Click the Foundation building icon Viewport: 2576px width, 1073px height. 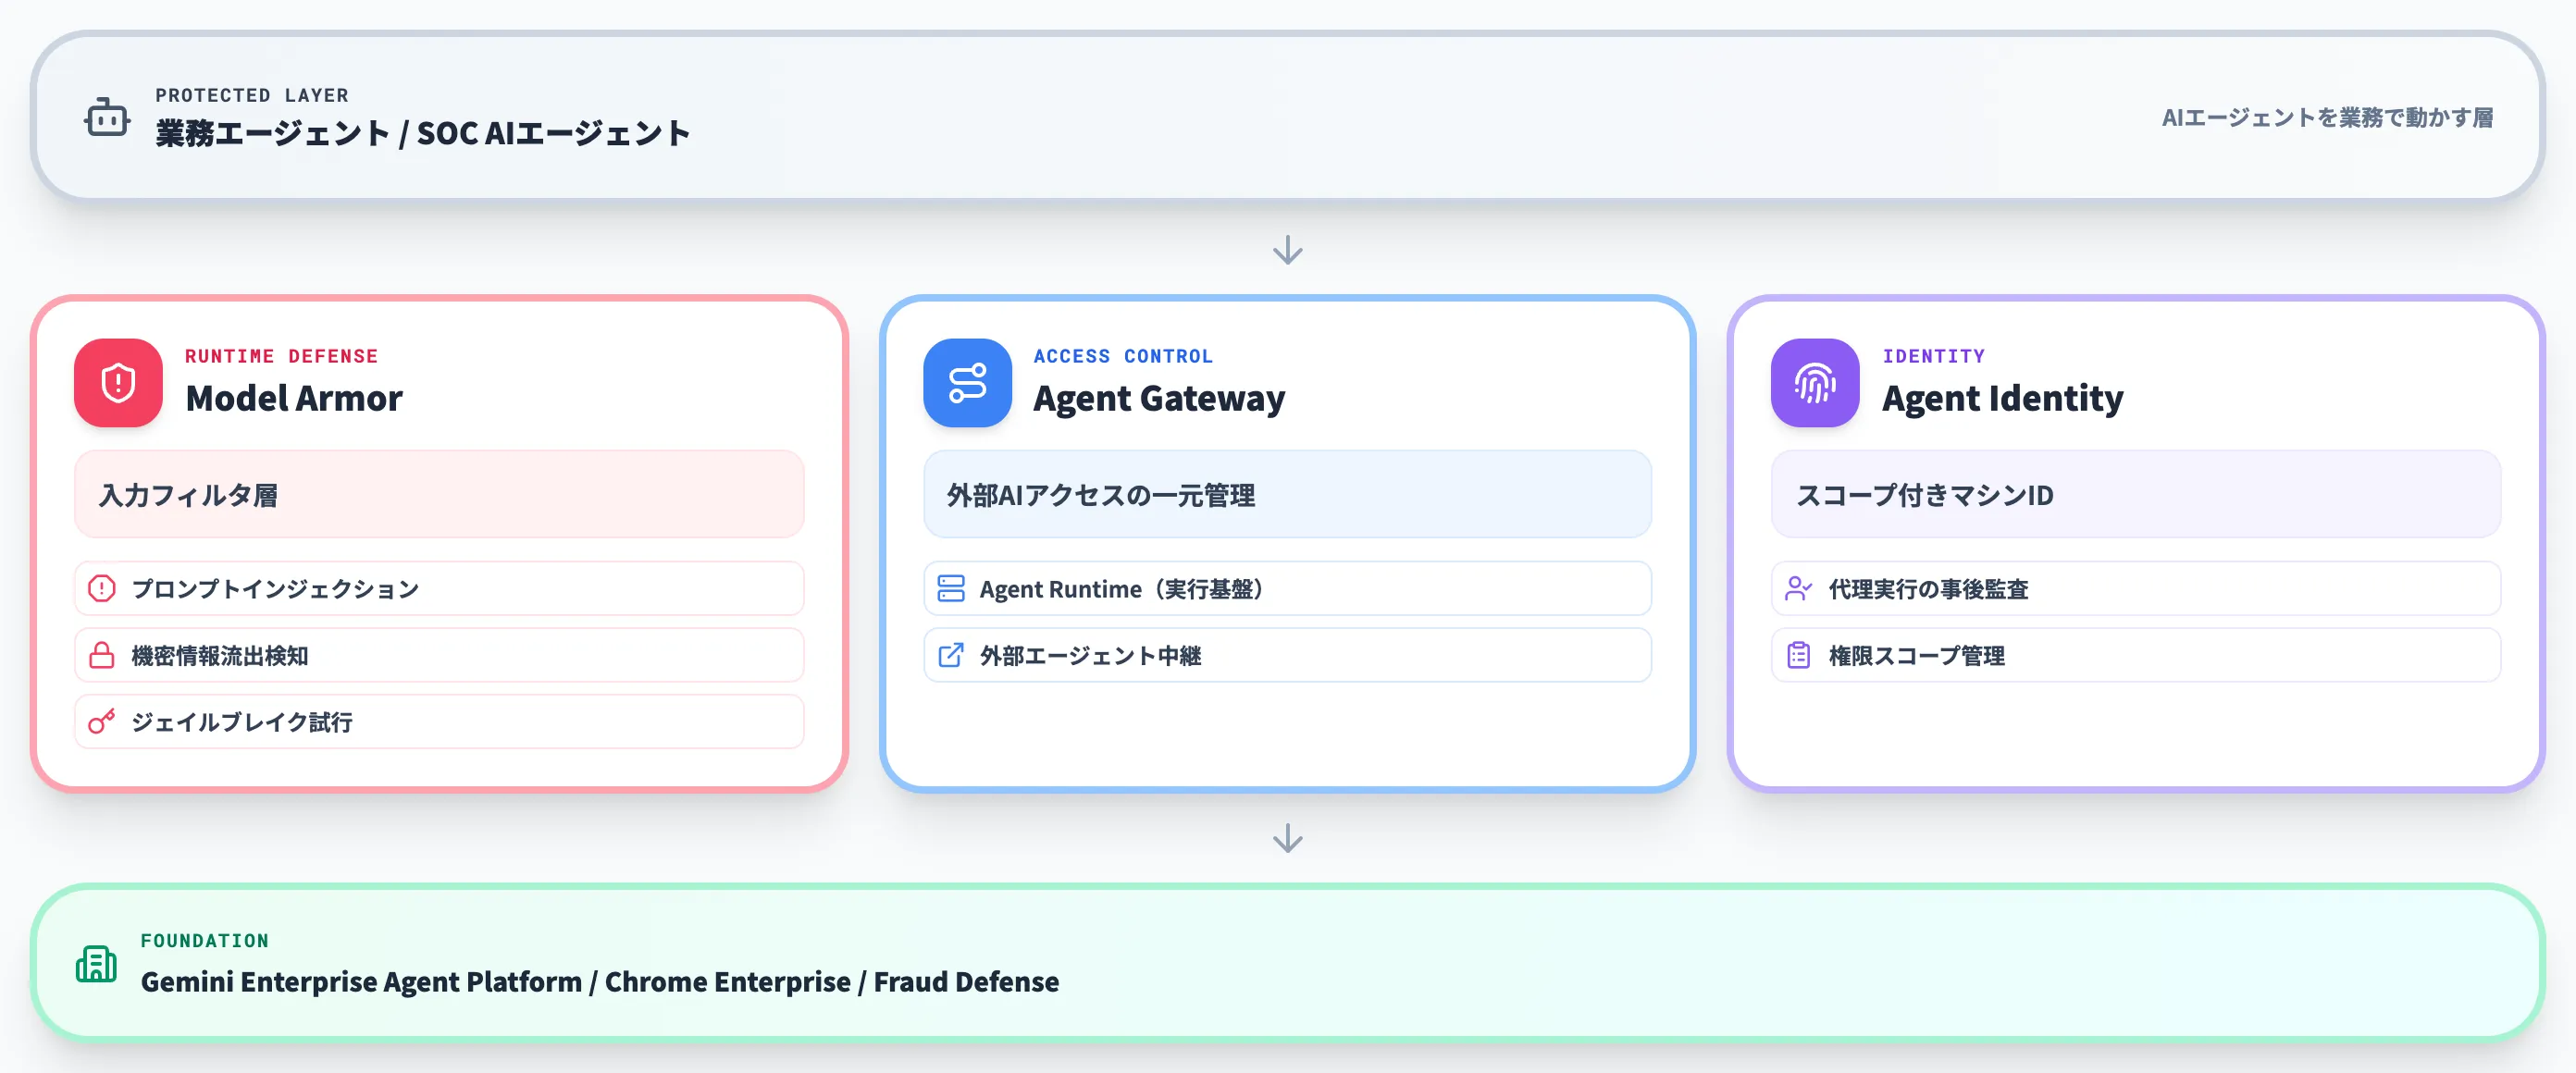coord(95,963)
